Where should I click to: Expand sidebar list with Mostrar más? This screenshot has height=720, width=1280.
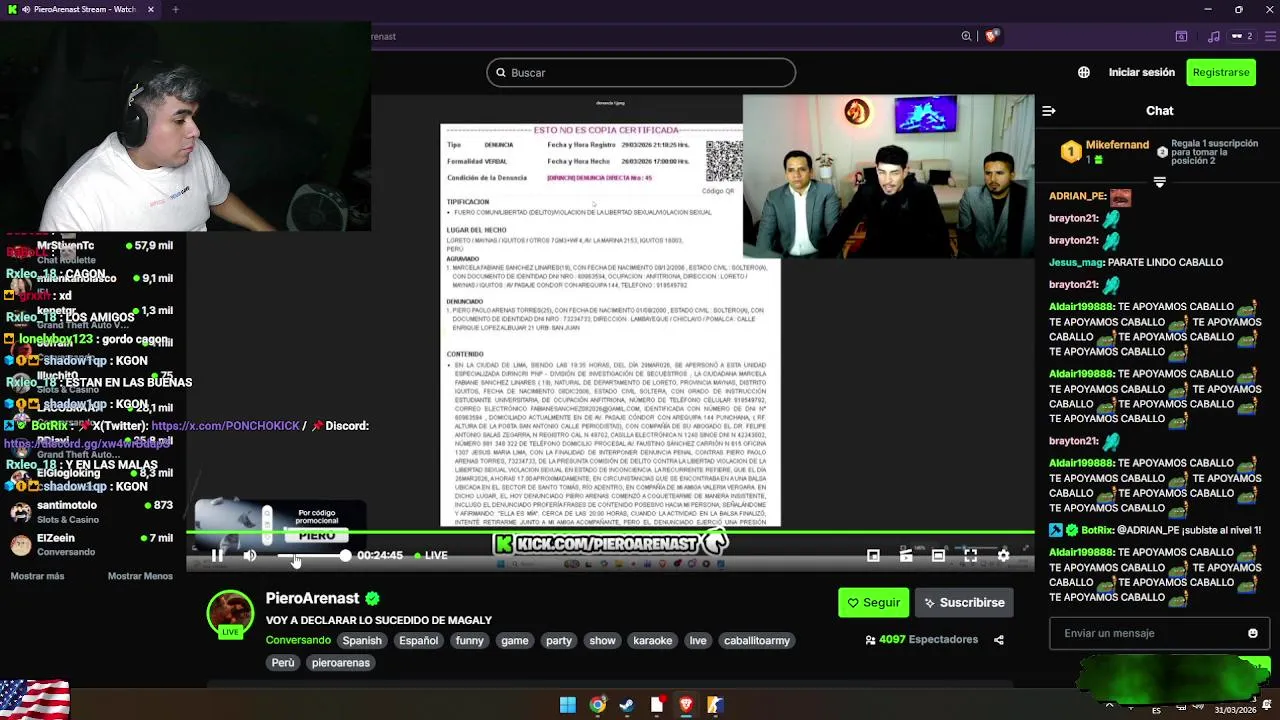pyautogui.click(x=37, y=576)
